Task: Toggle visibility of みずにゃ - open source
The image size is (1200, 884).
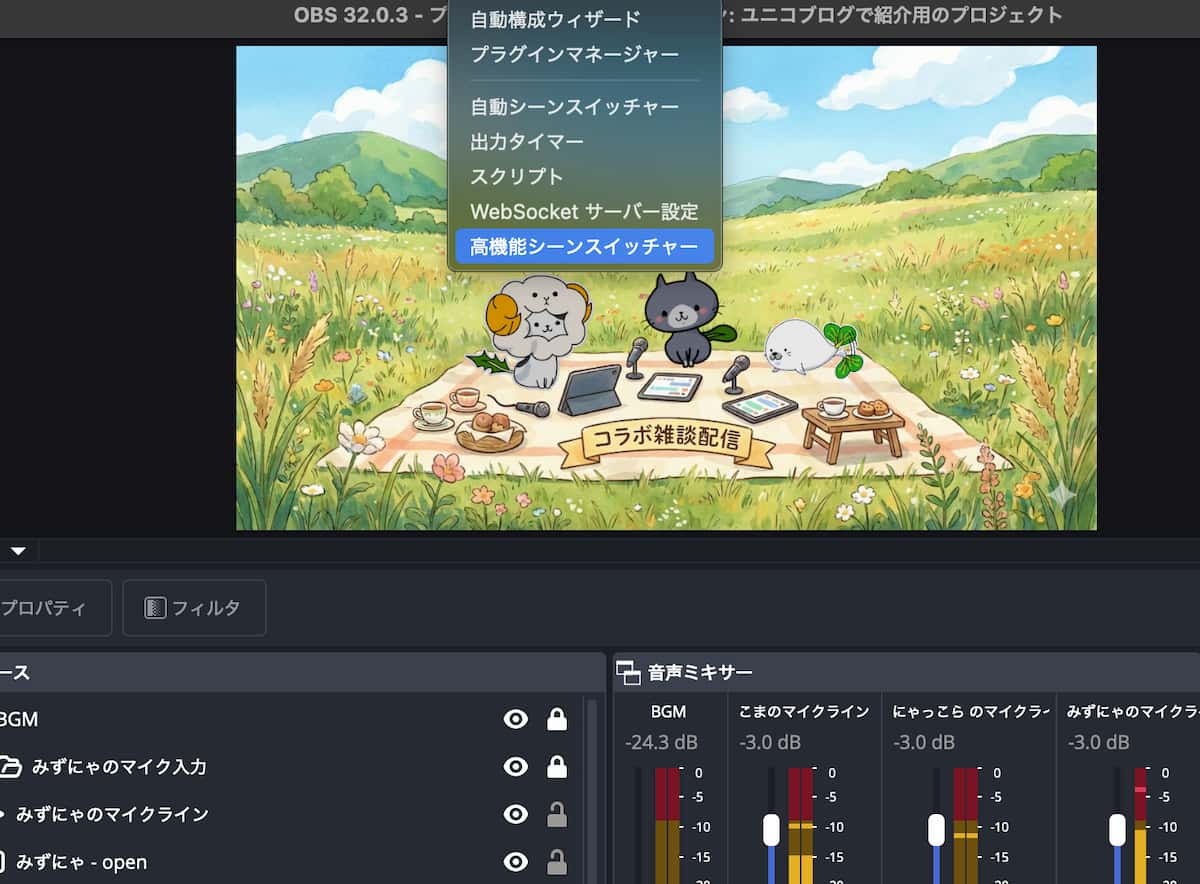Action: point(516,862)
